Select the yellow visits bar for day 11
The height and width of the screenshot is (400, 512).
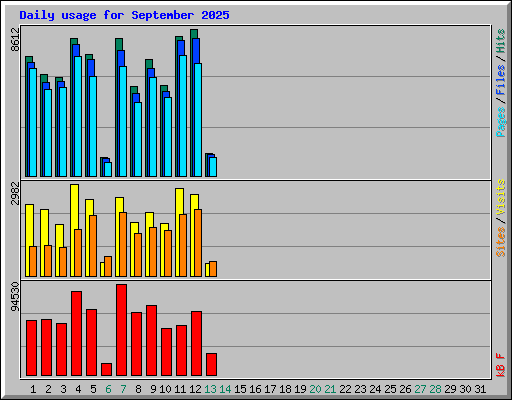[x=179, y=201]
